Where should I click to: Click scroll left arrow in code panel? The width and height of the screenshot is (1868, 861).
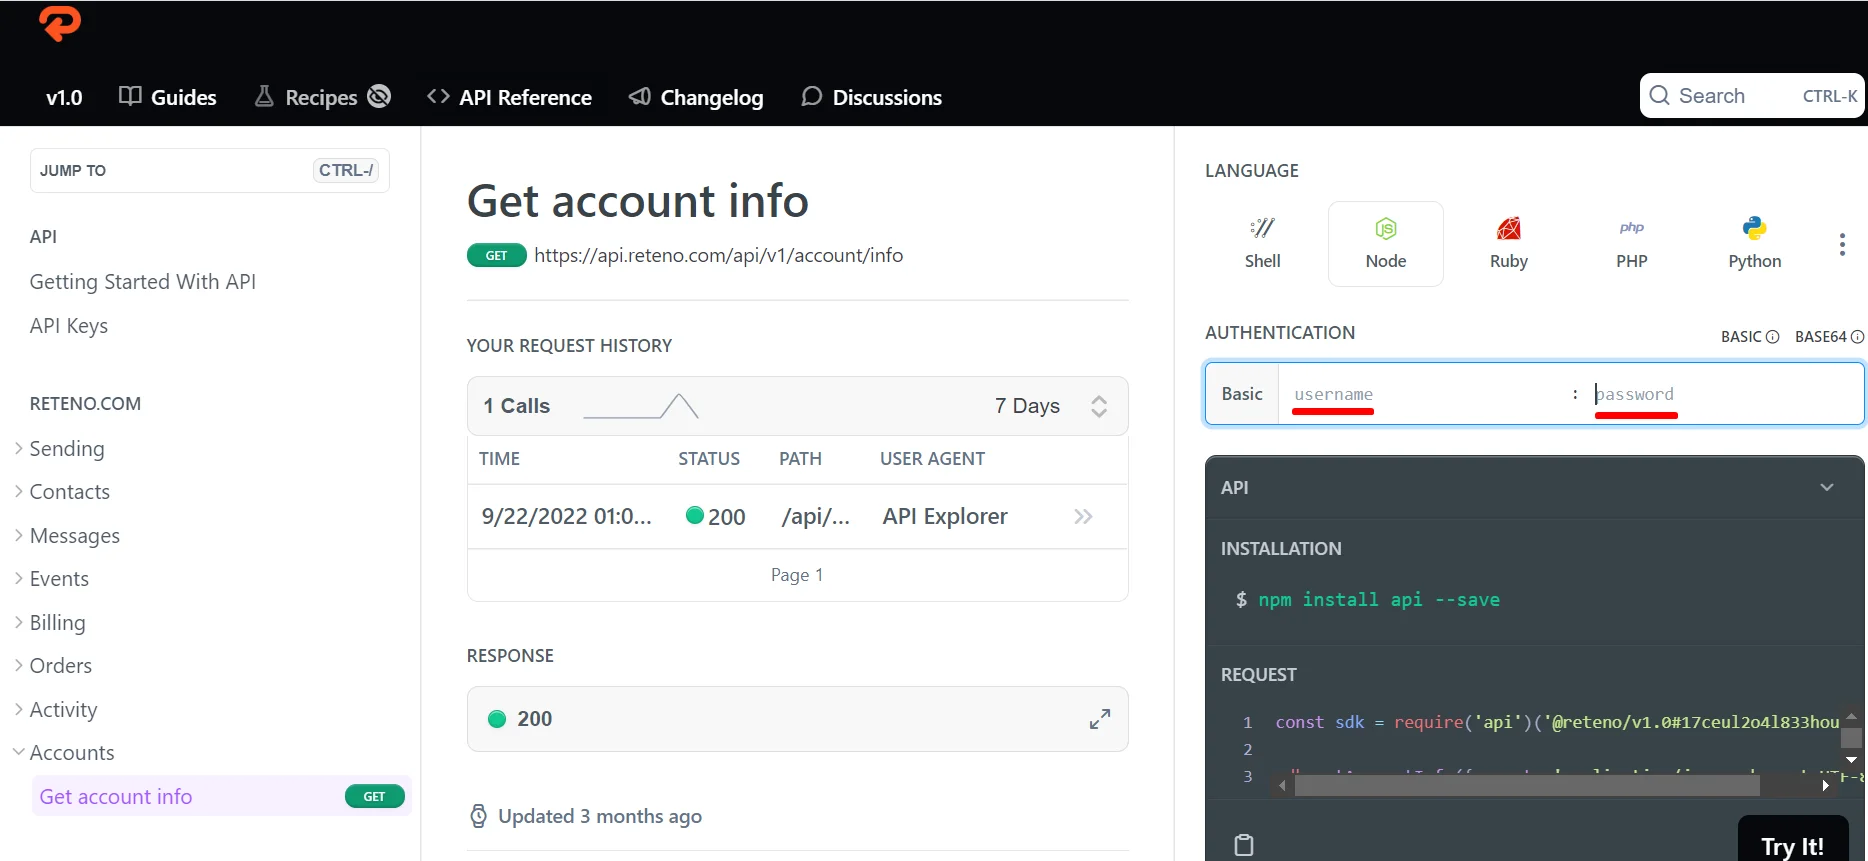[1283, 786]
